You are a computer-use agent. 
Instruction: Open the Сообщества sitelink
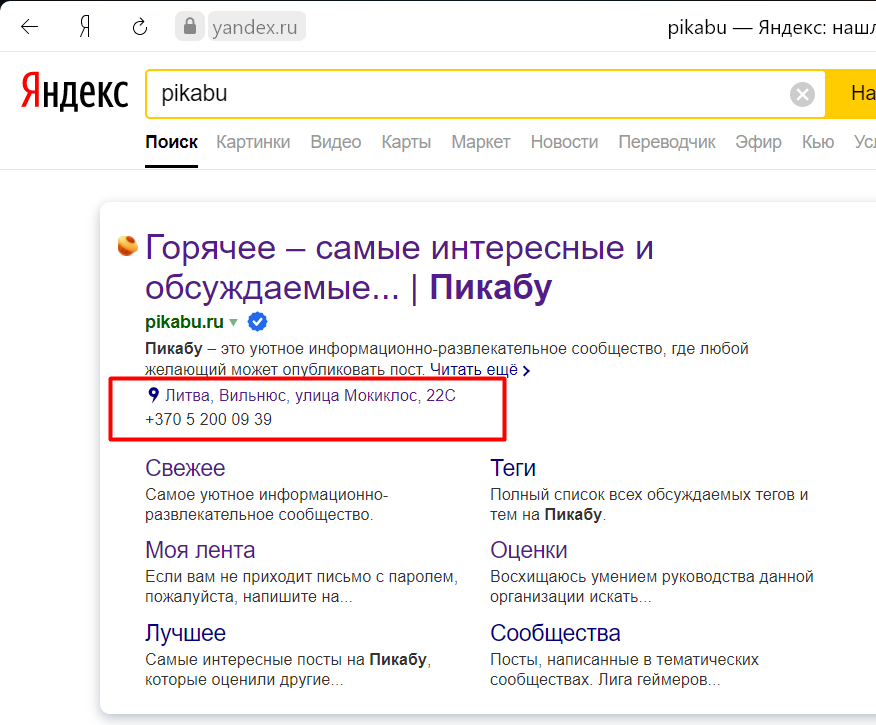[555, 633]
